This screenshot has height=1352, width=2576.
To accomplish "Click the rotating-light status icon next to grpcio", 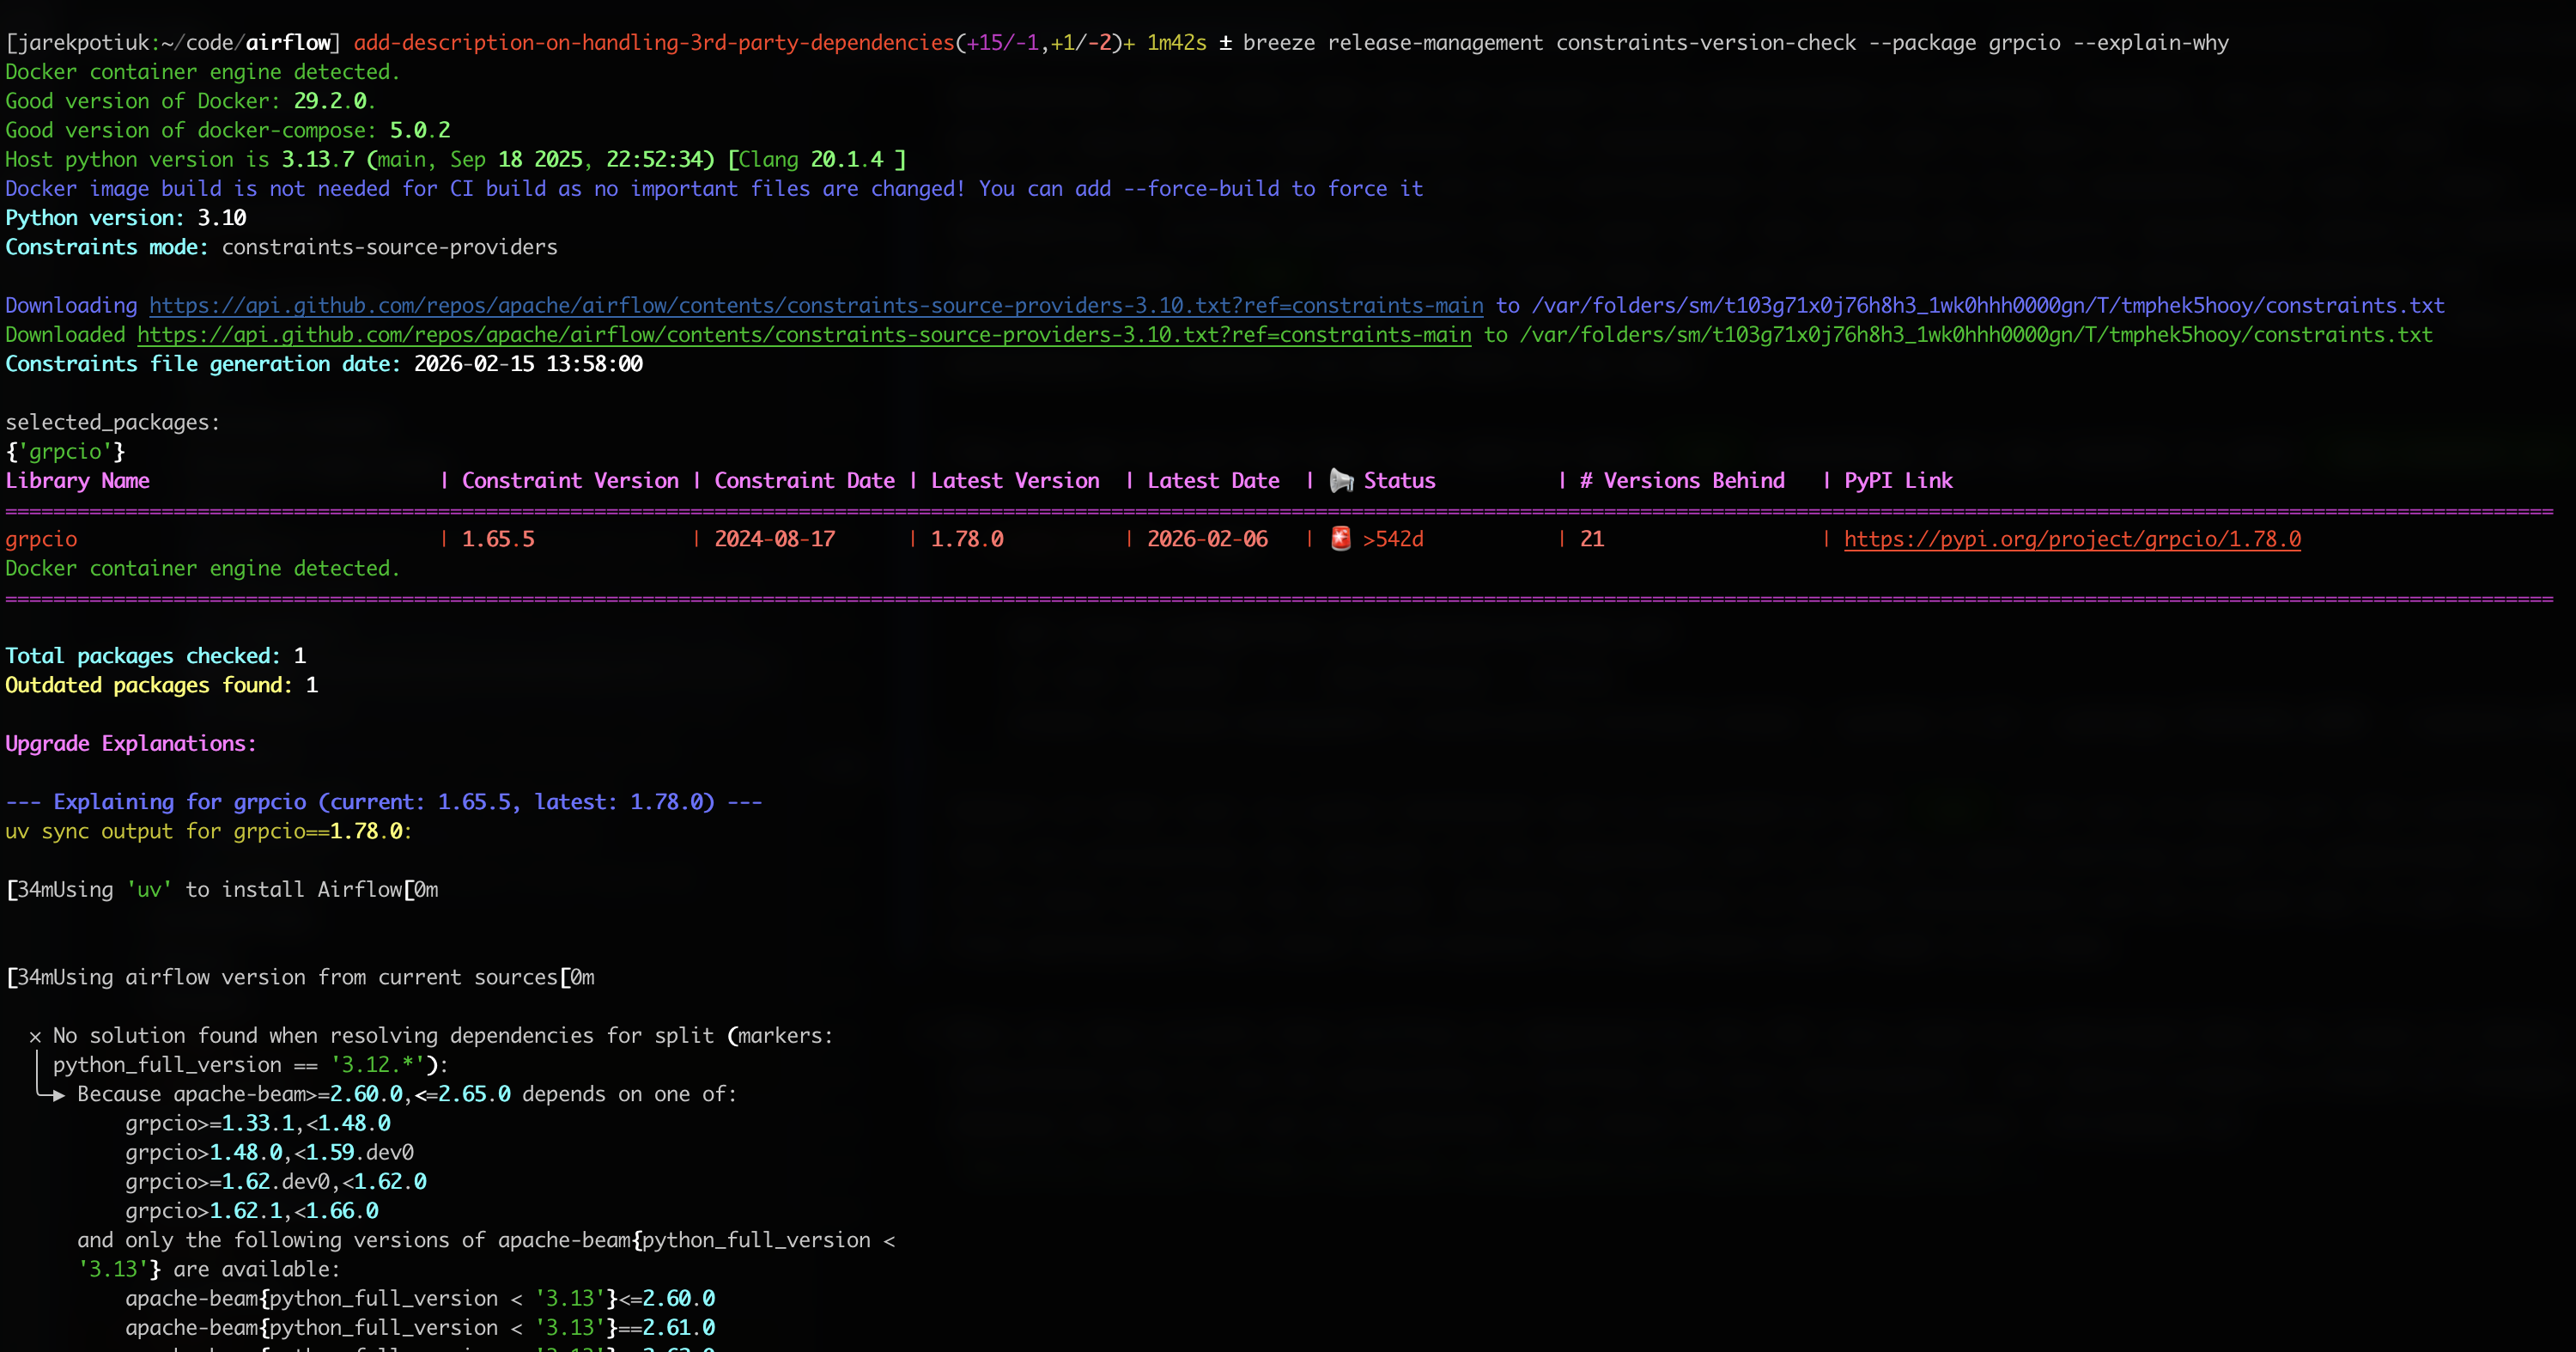I will coord(1340,539).
